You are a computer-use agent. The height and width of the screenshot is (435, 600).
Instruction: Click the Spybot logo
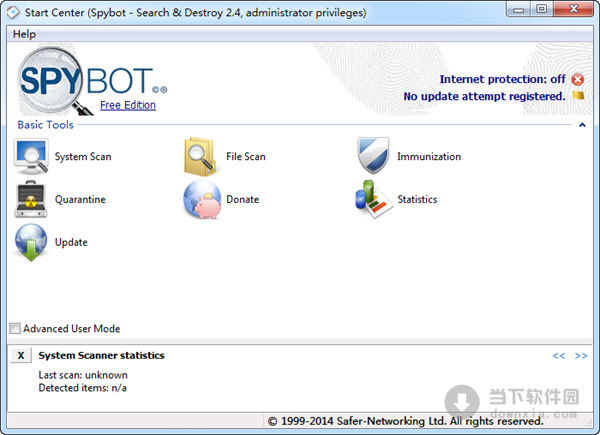click(85, 80)
